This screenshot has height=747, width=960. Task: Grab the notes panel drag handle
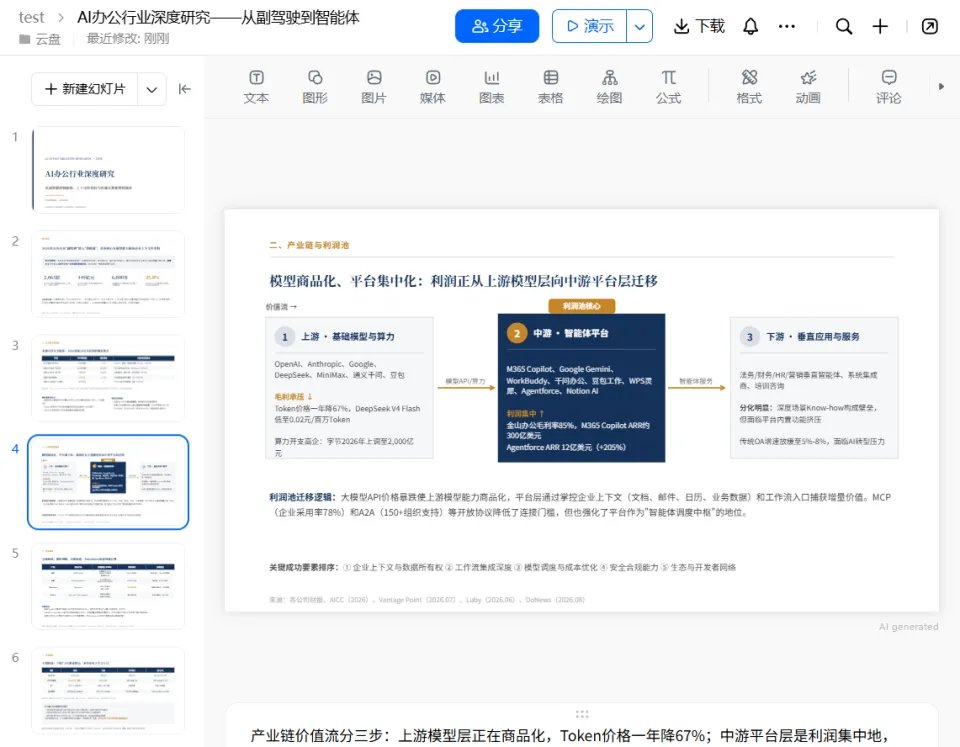click(x=582, y=714)
